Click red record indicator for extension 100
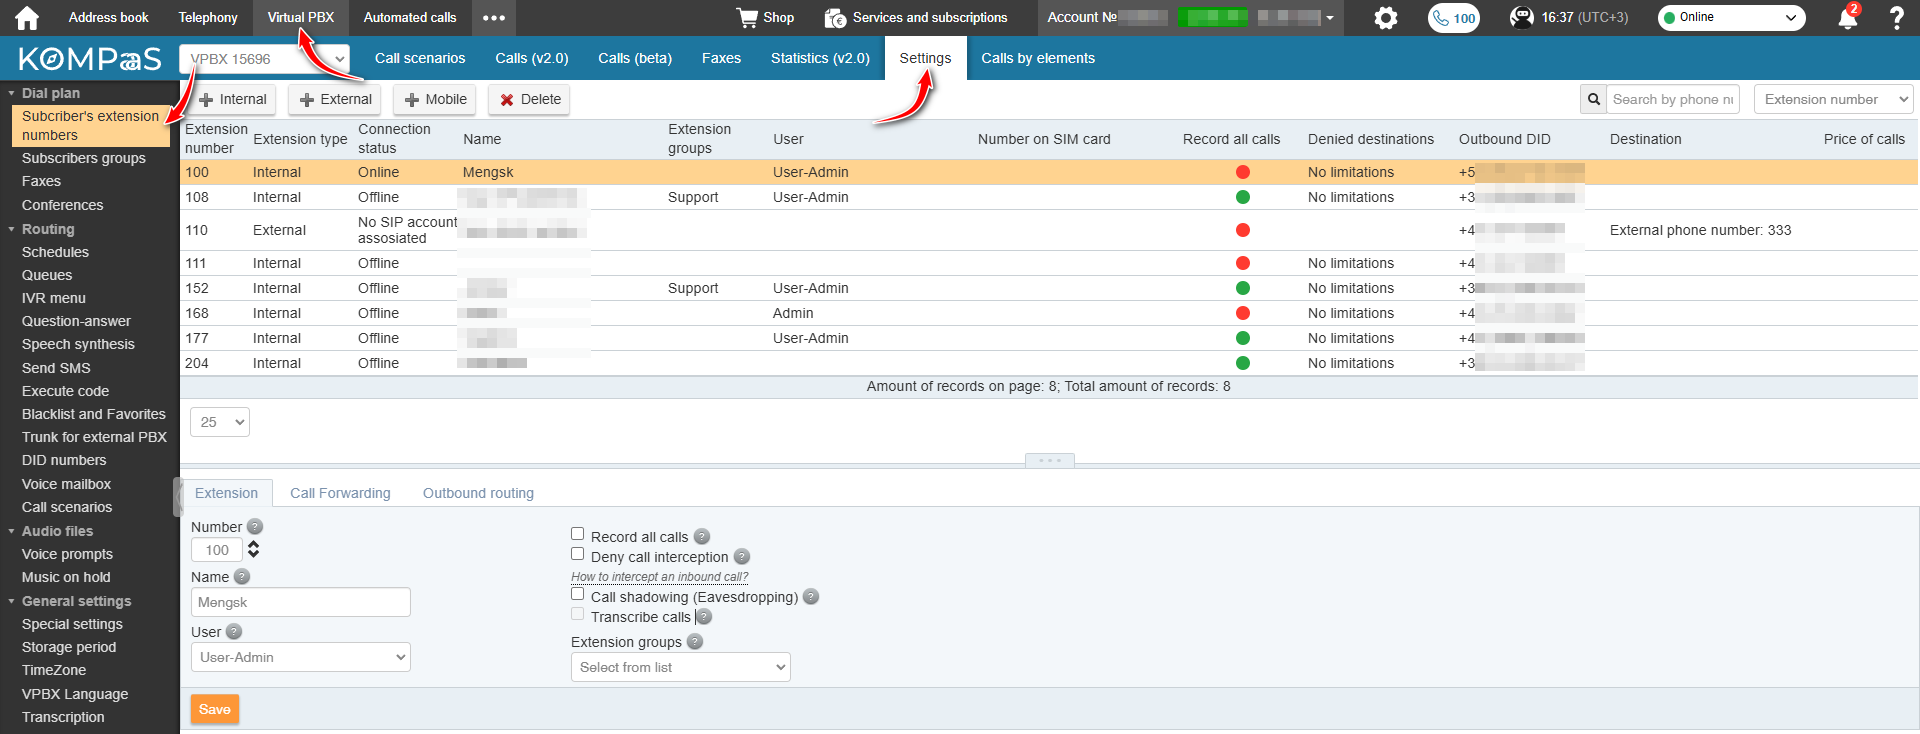Viewport: 1920px width, 734px height. pyautogui.click(x=1243, y=172)
